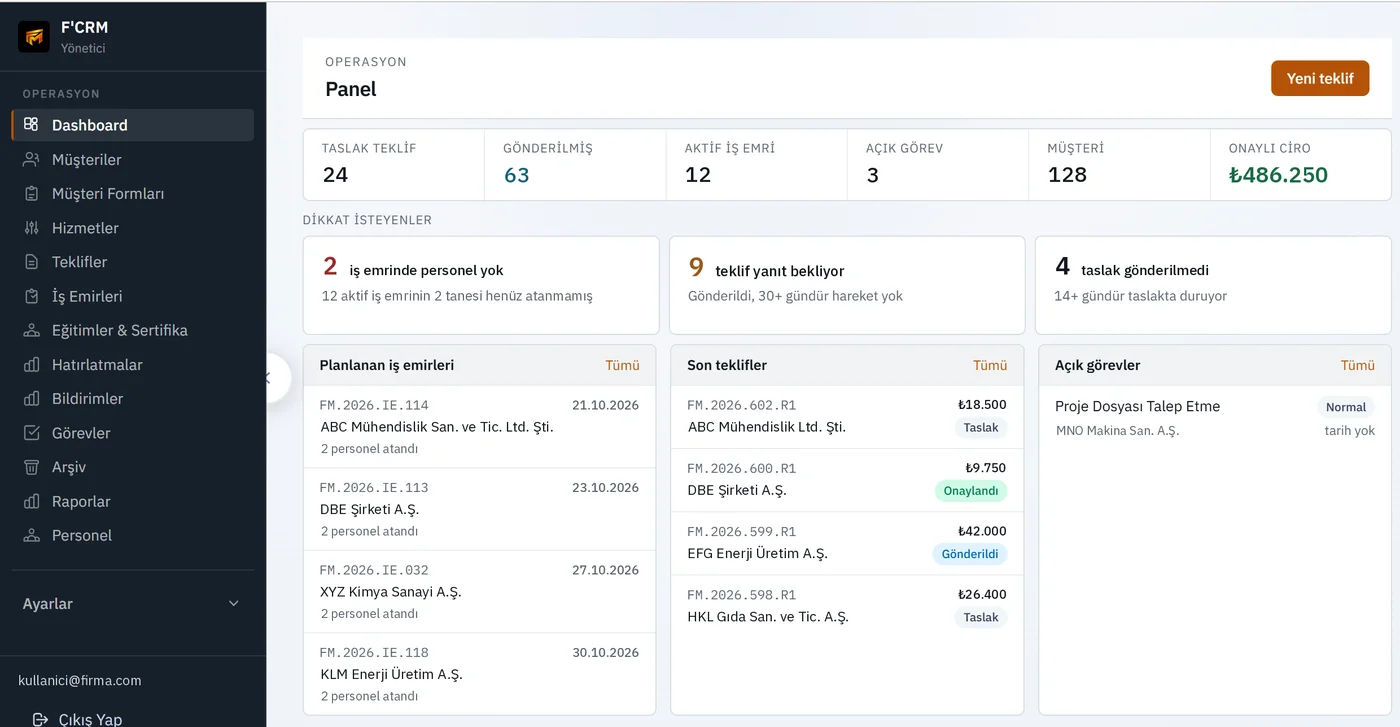
Task: Click the Personel user icon
Action: click(x=32, y=535)
